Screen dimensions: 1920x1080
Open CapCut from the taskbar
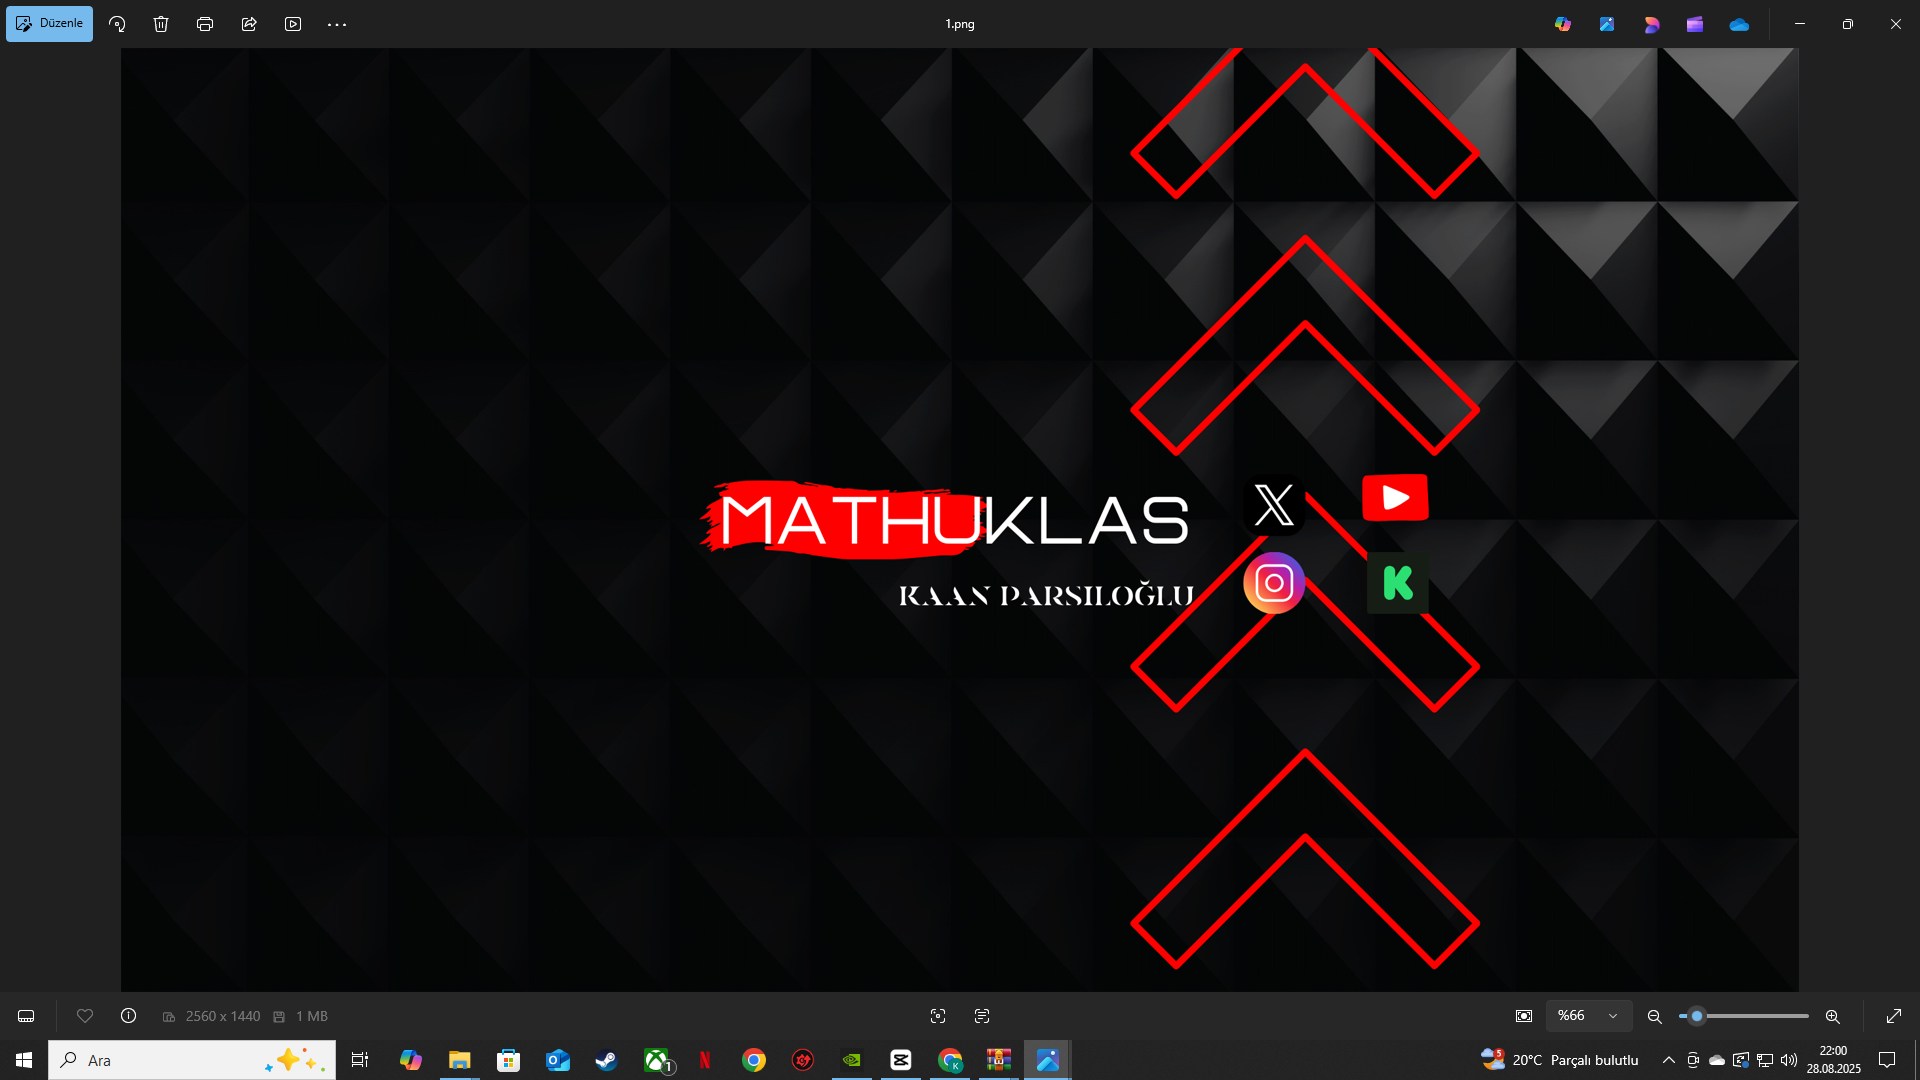901,1060
